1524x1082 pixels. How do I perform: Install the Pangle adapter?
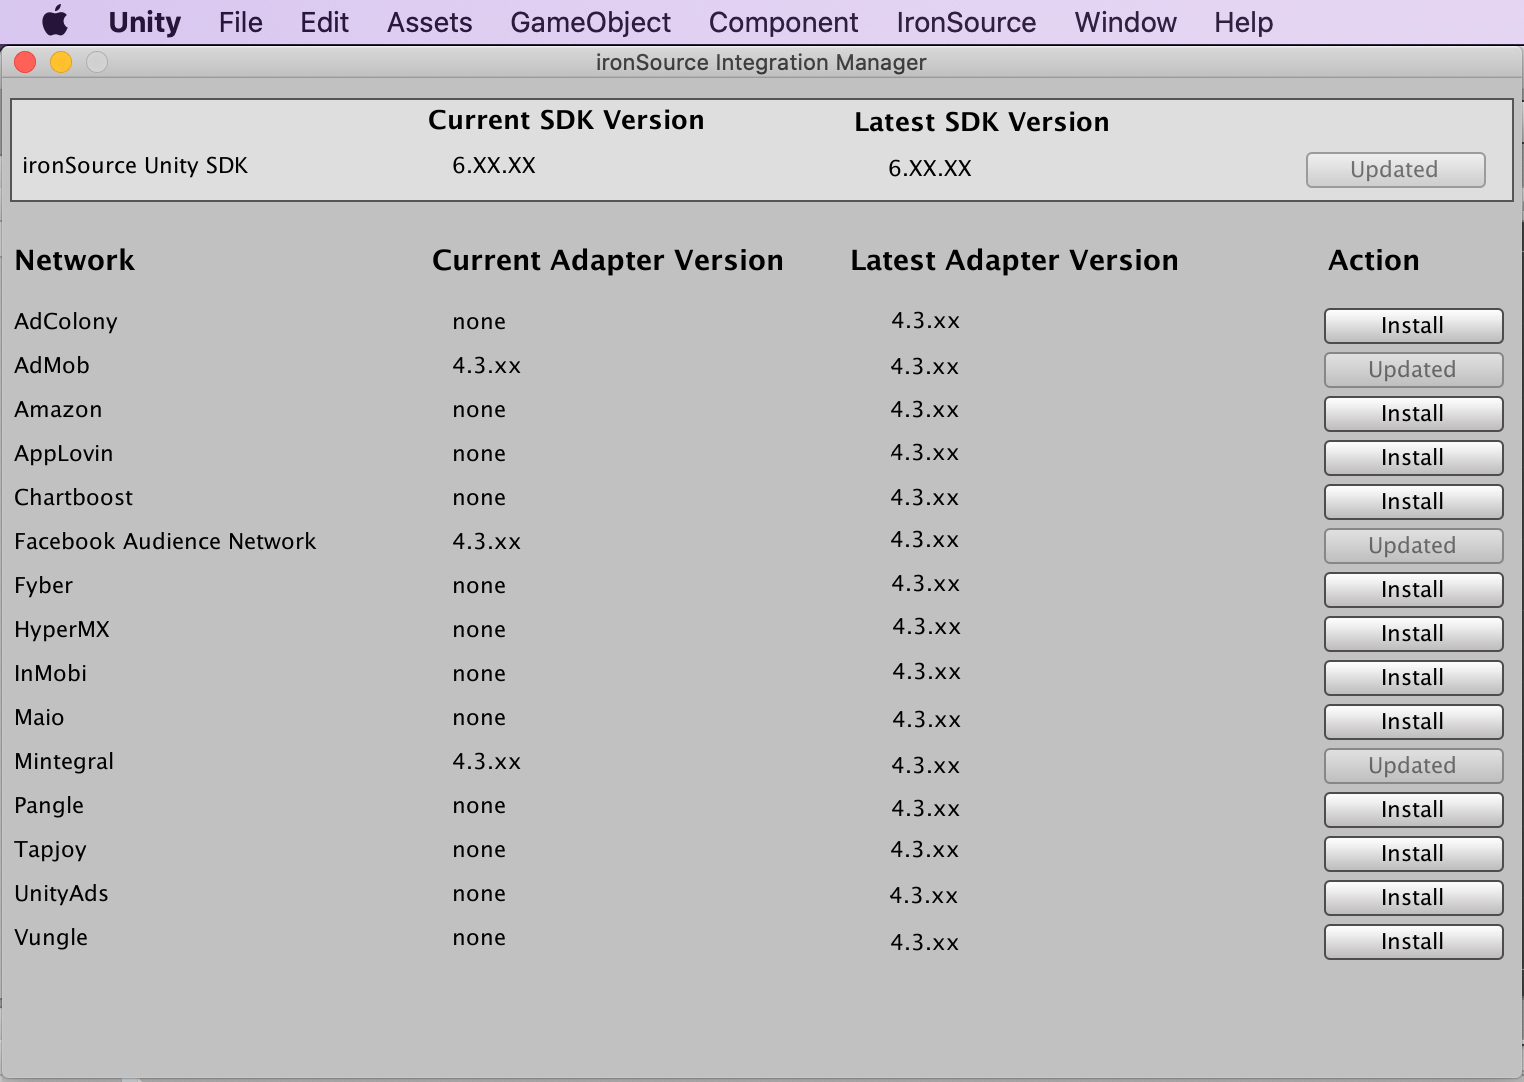(x=1413, y=810)
